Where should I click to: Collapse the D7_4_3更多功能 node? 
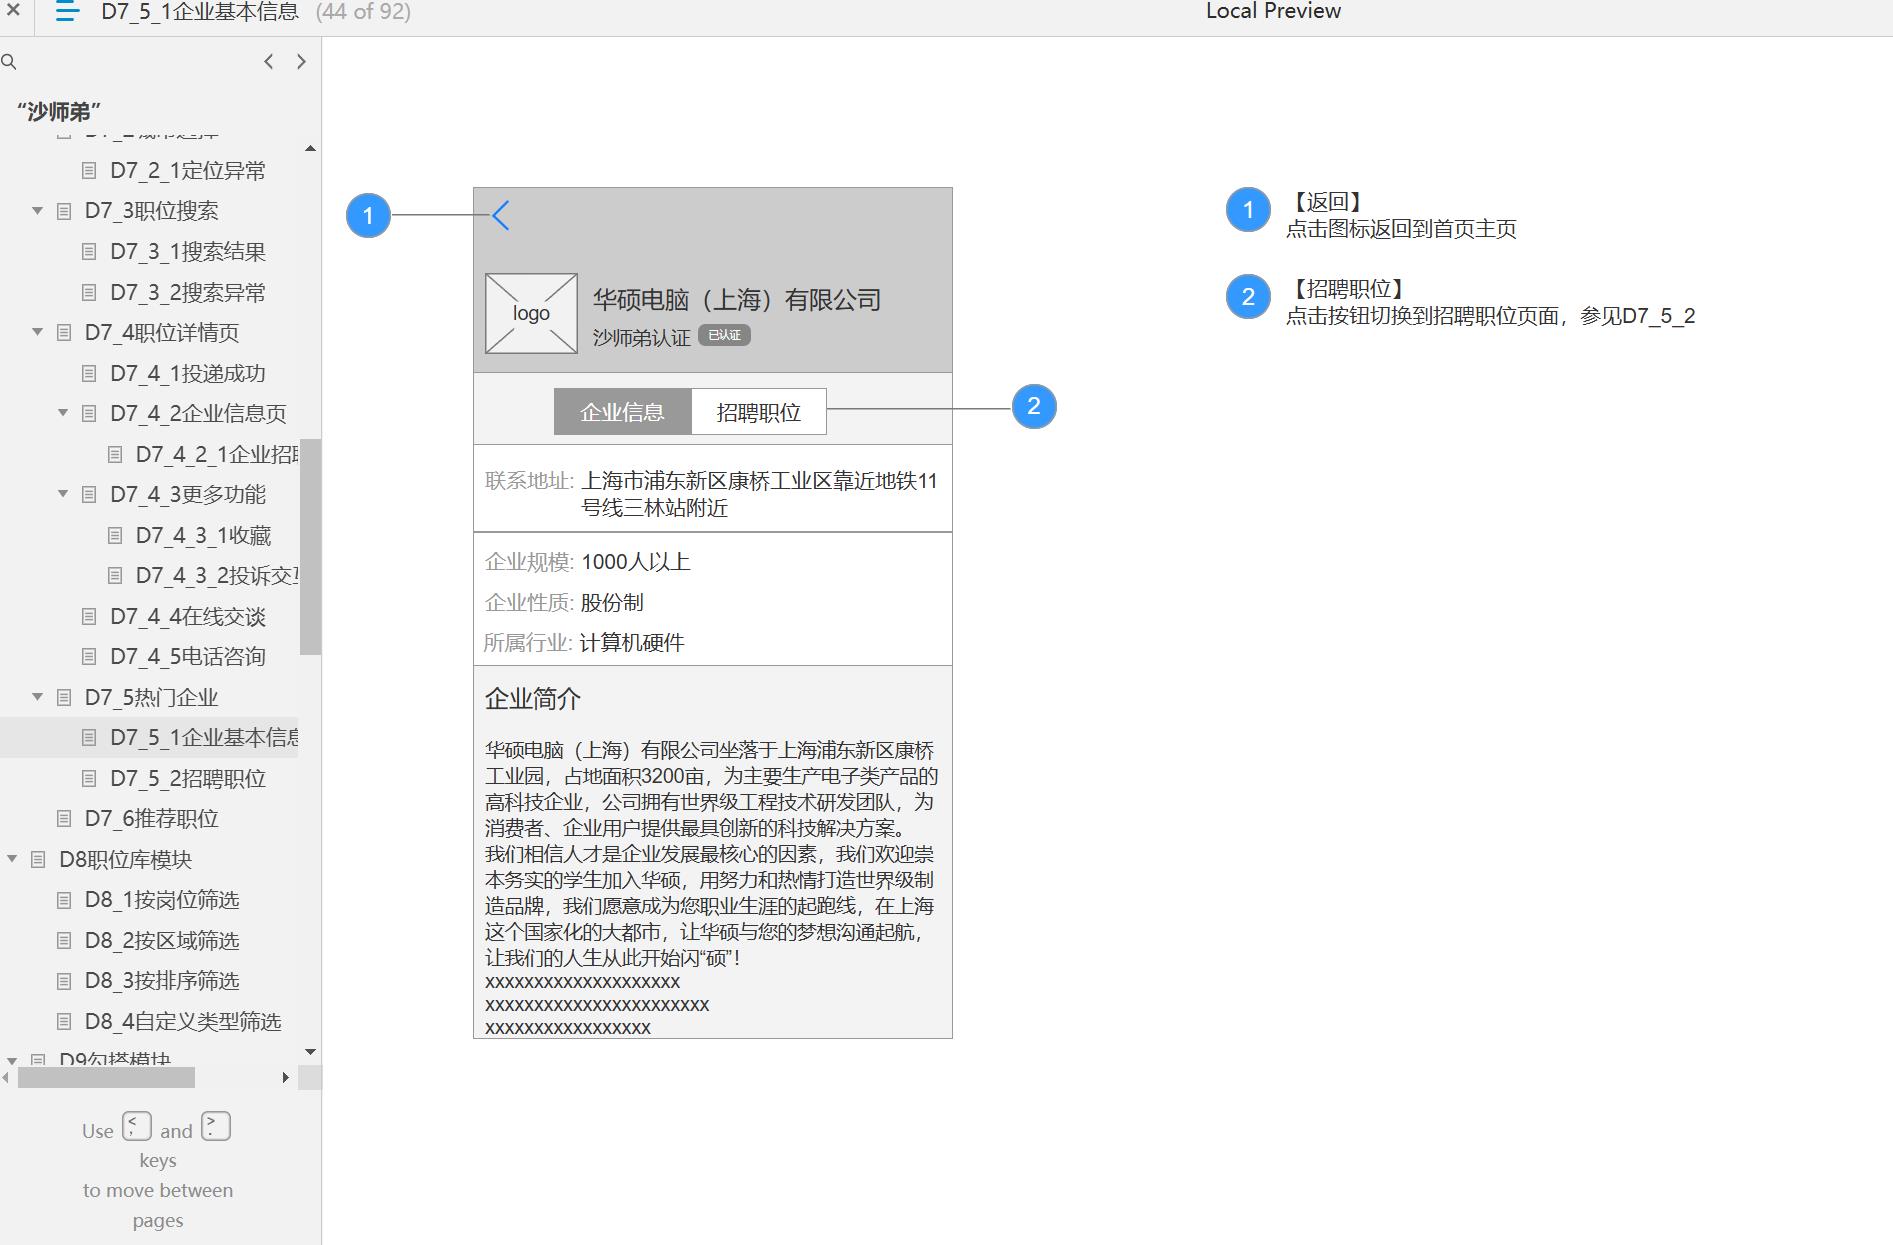point(63,494)
